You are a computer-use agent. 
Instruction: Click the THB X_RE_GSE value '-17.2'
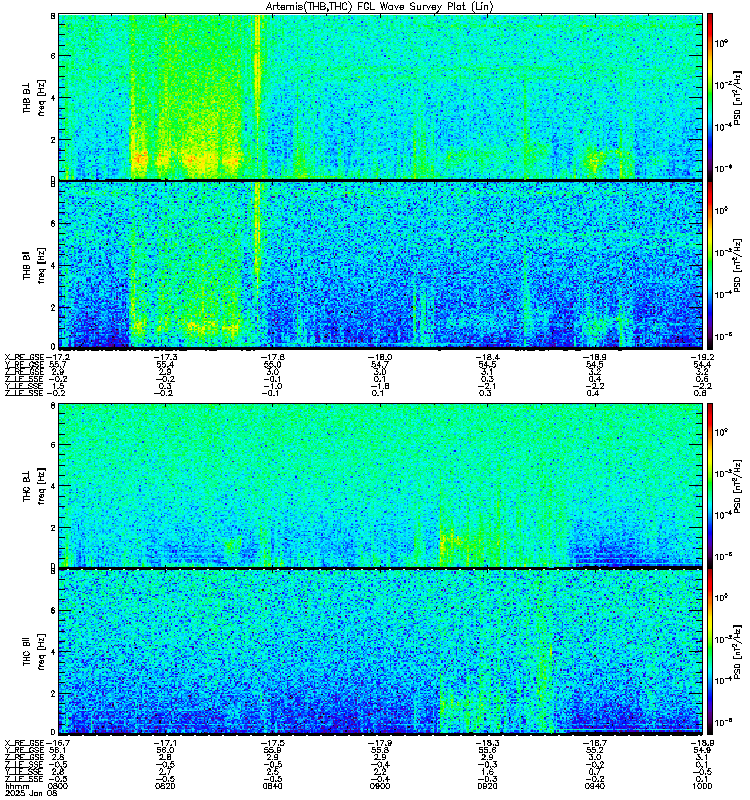click(58, 357)
